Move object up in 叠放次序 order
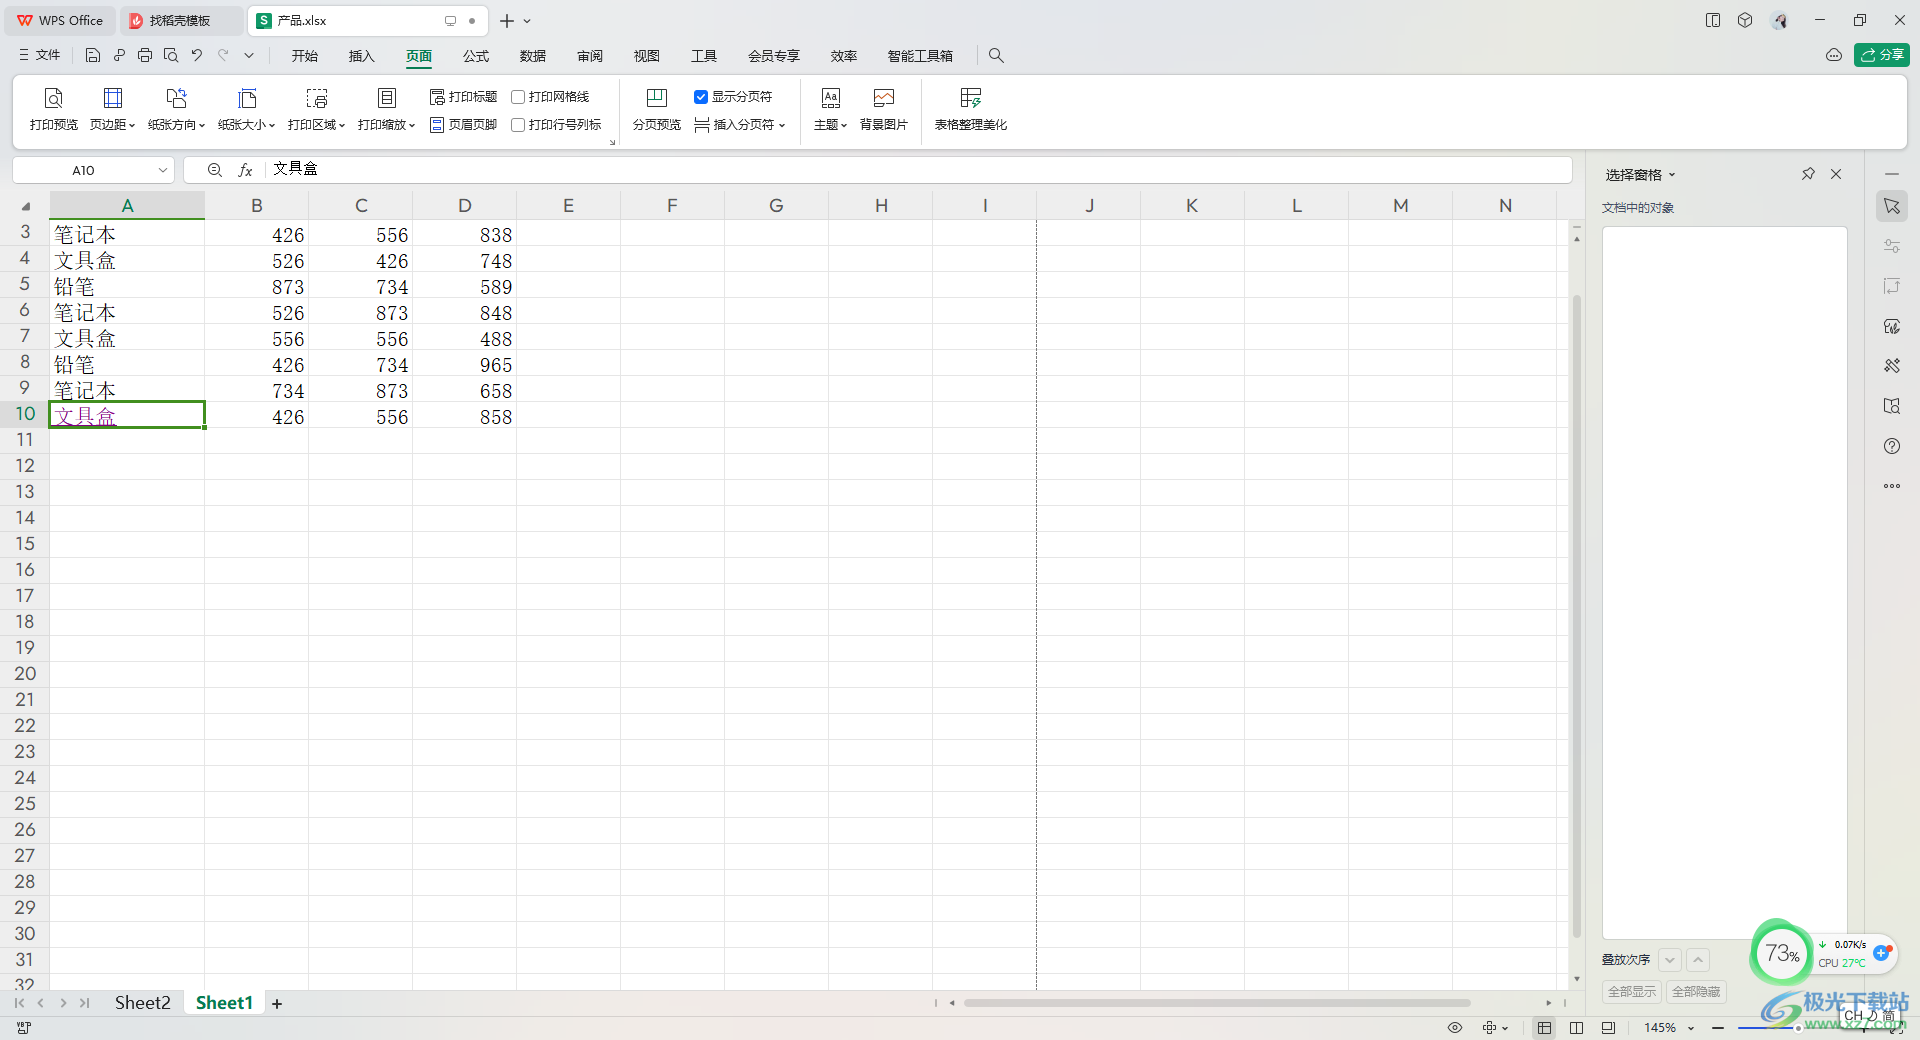 1698,960
